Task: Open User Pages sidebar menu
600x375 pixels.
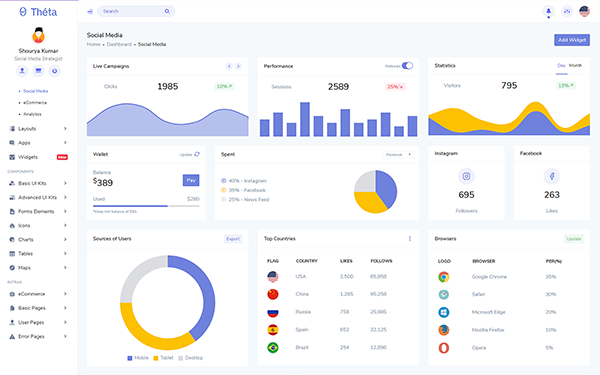Action: tap(38, 322)
